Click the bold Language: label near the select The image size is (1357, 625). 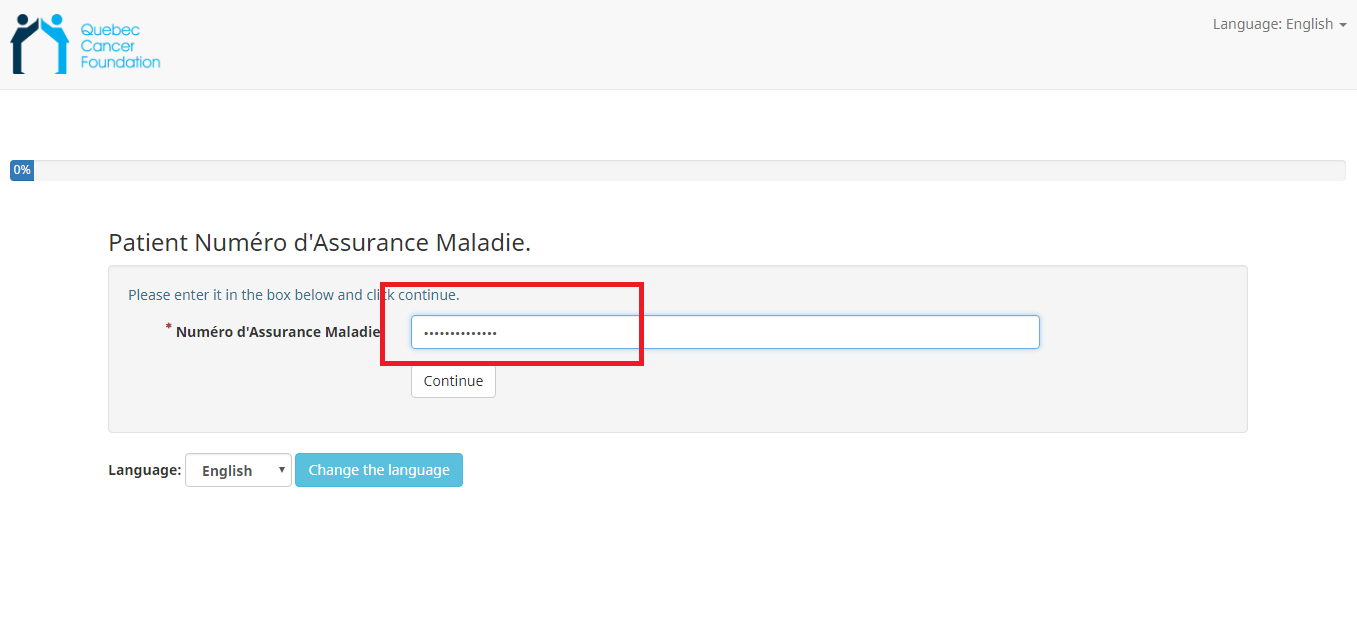(144, 470)
